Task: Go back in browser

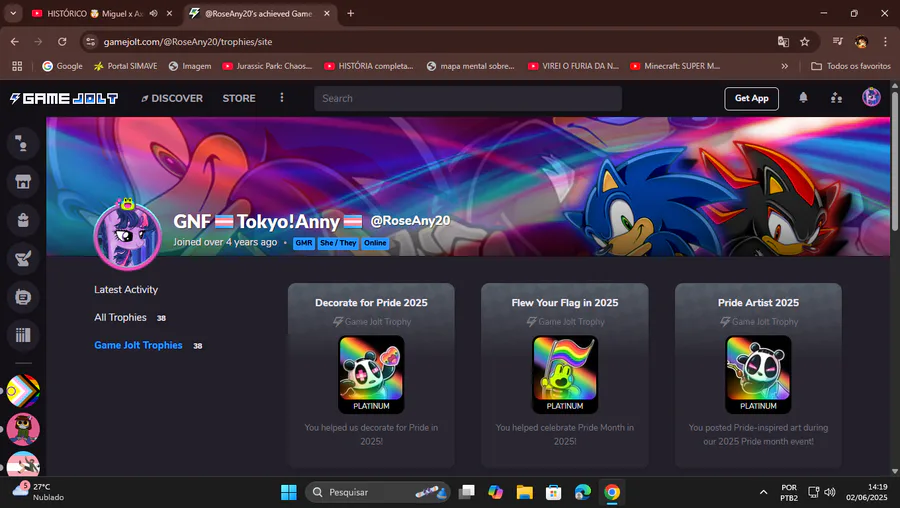Action: [x=15, y=41]
